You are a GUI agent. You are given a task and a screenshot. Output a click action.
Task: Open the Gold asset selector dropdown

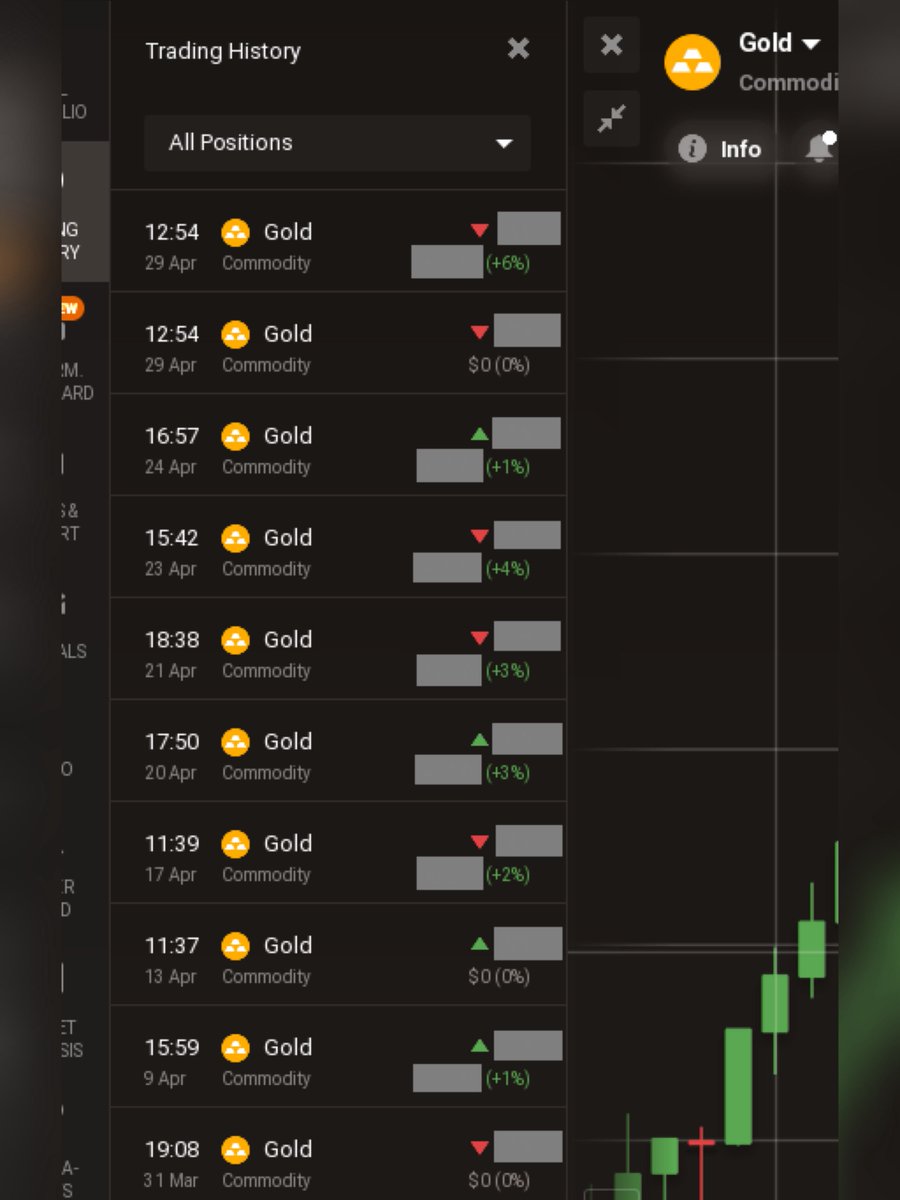[x=779, y=43]
